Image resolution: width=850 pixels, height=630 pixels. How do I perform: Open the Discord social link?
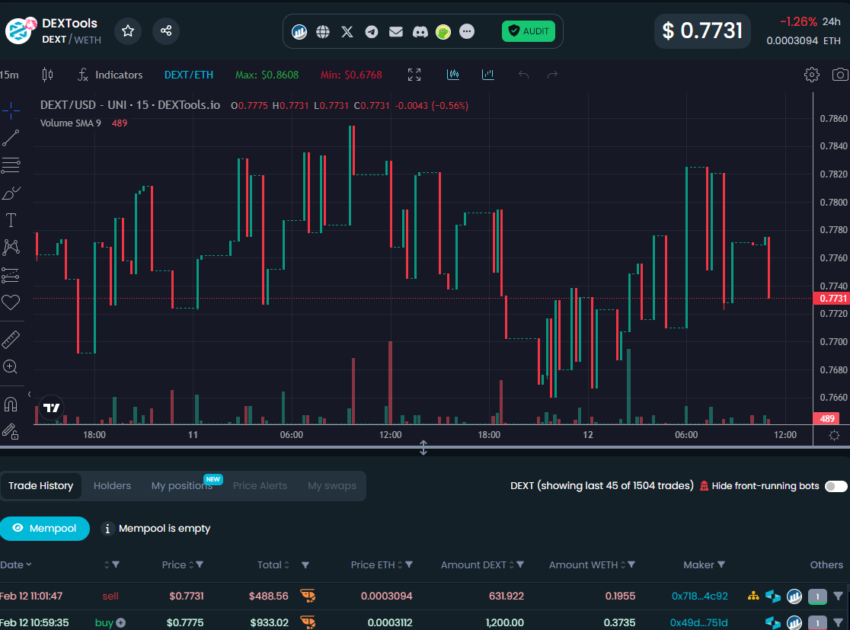coord(420,31)
